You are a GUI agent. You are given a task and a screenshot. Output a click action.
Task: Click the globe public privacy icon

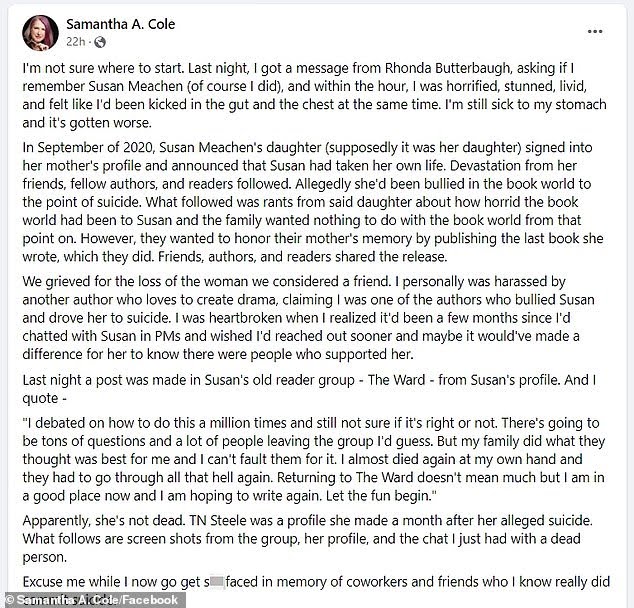tap(98, 42)
